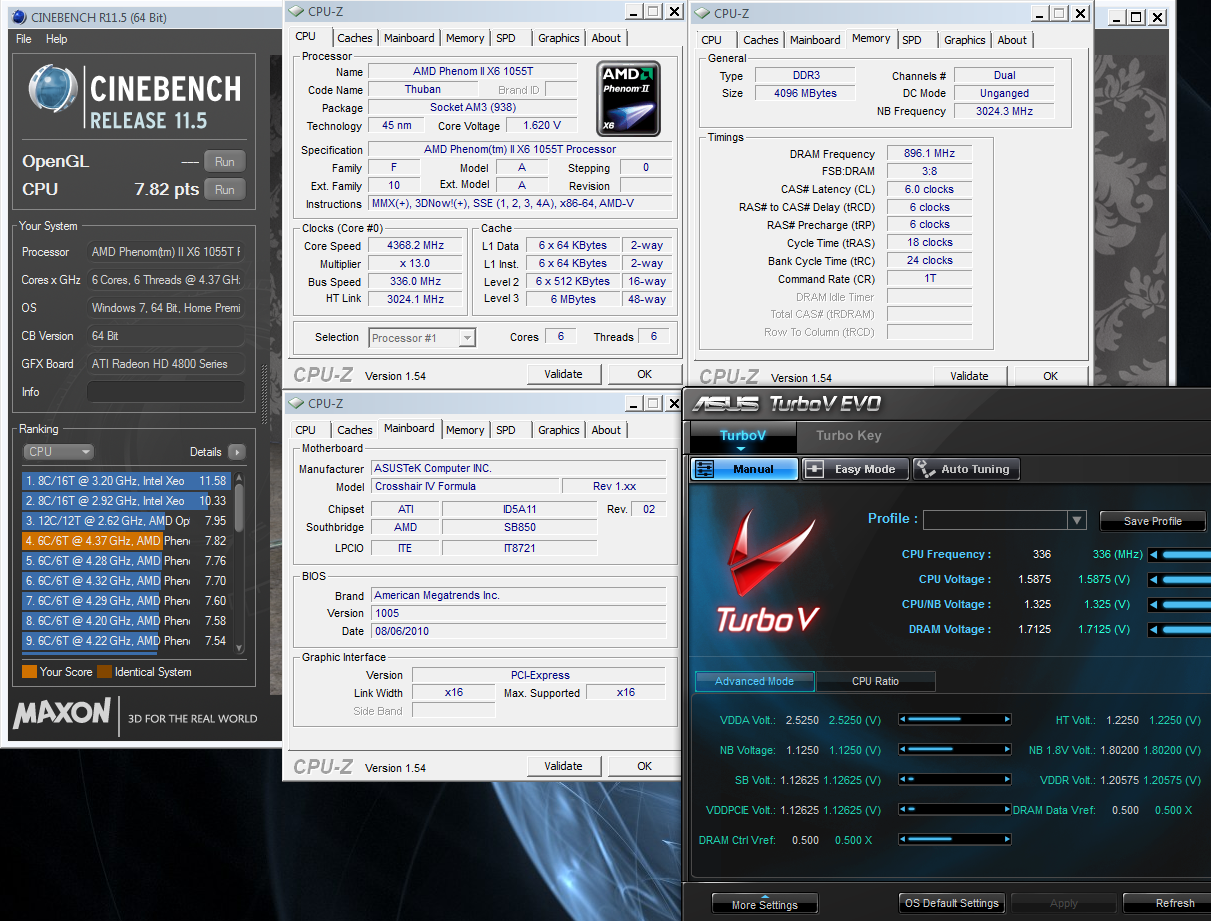
Task: Click the Cinebench ranking list scrollbar
Action: [x=239, y=563]
